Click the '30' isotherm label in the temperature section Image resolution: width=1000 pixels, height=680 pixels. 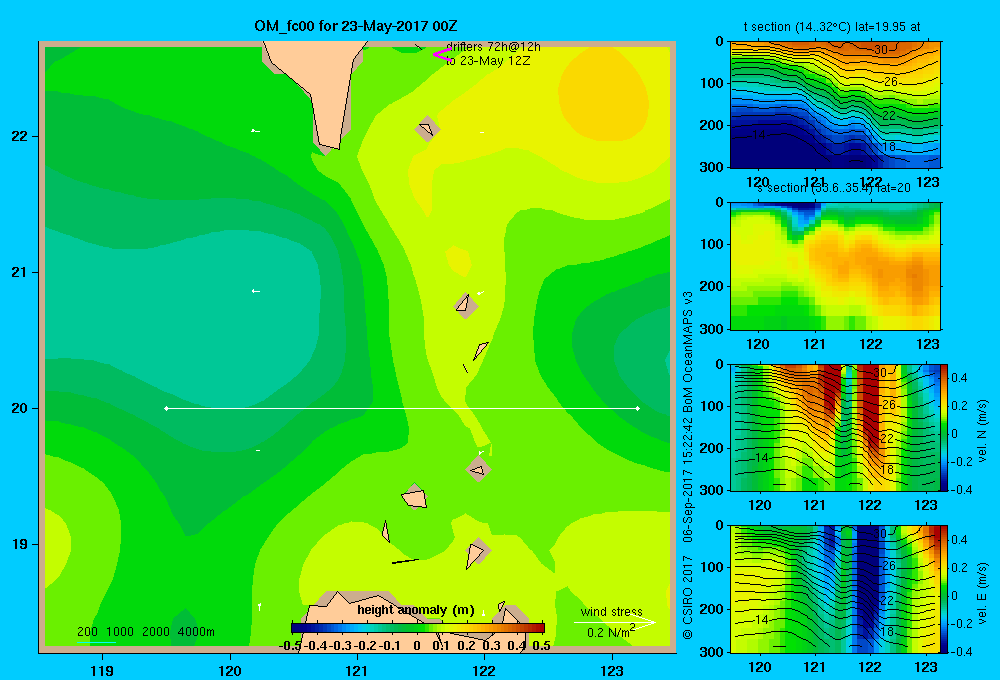881,50
